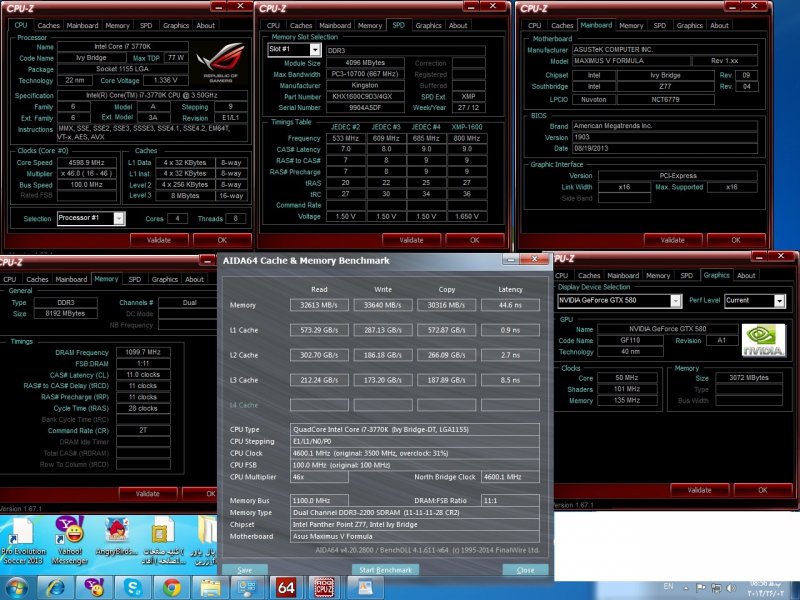Show hidden system tray icons
The image size is (800, 600).
(x=685, y=588)
